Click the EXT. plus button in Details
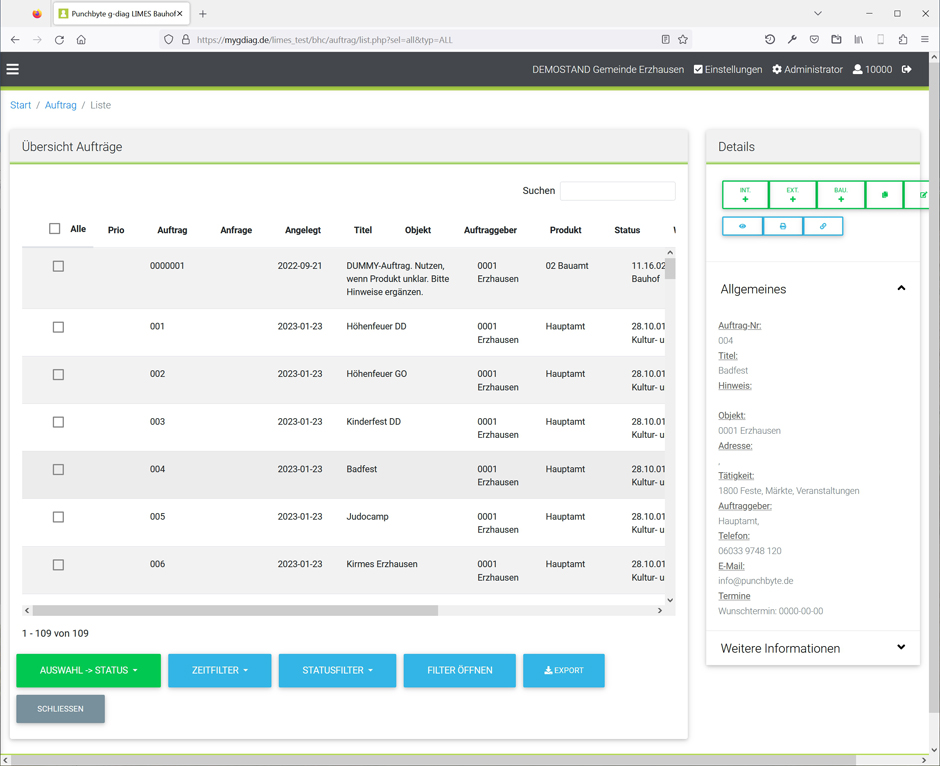Image resolution: width=940 pixels, height=766 pixels. coord(793,195)
